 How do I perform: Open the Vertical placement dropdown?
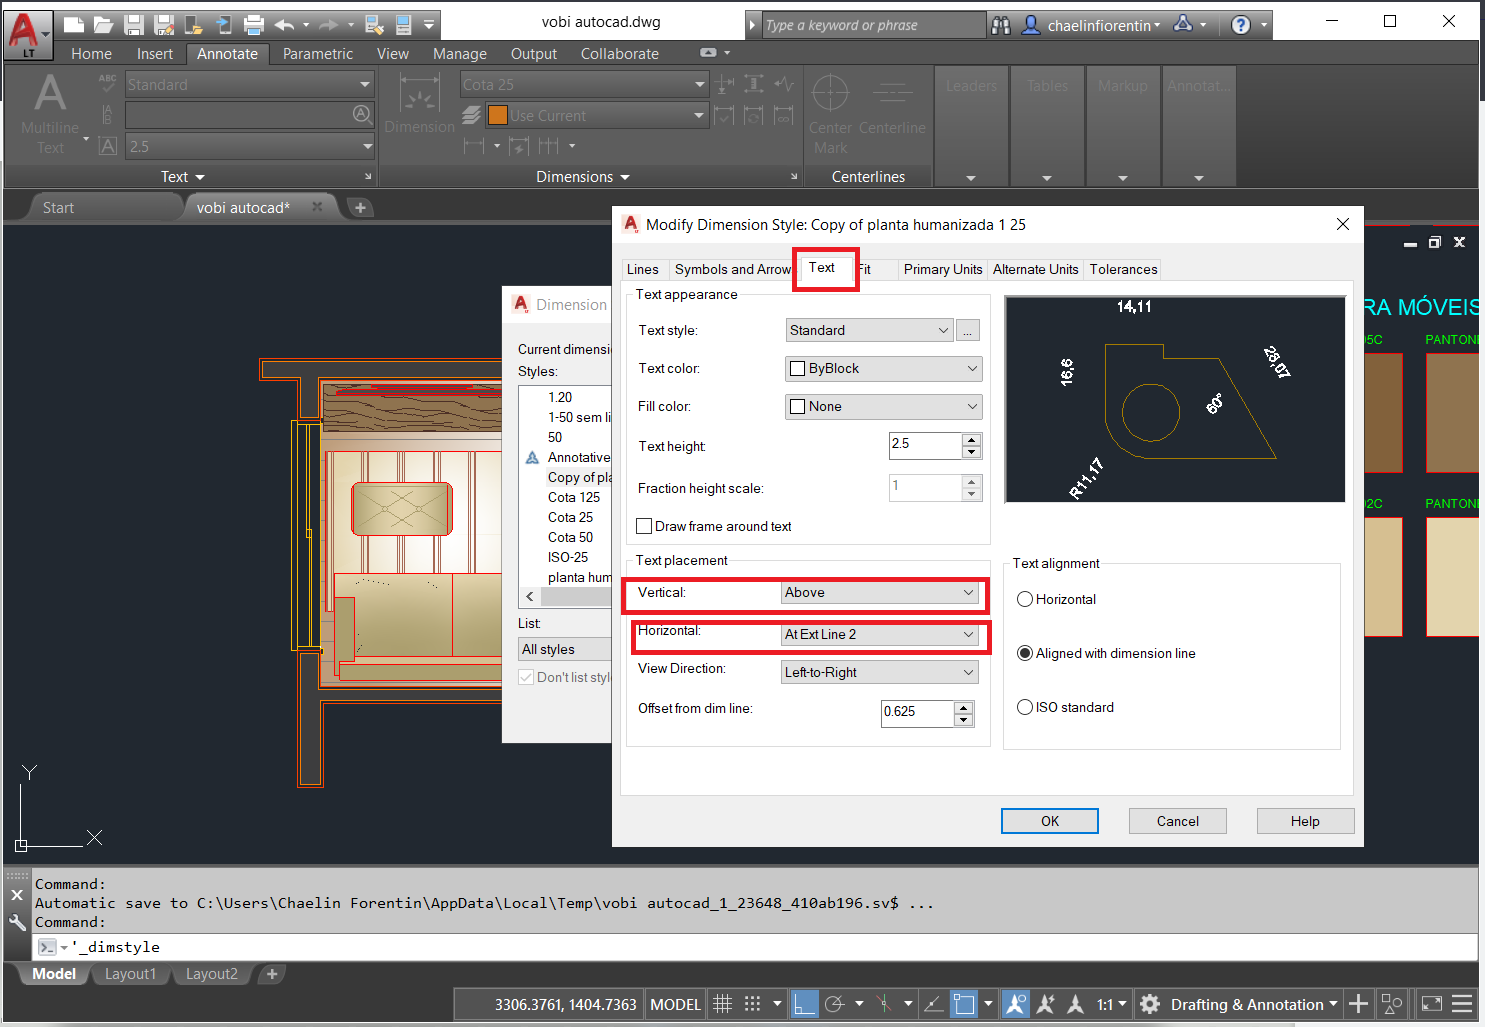click(x=879, y=592)
